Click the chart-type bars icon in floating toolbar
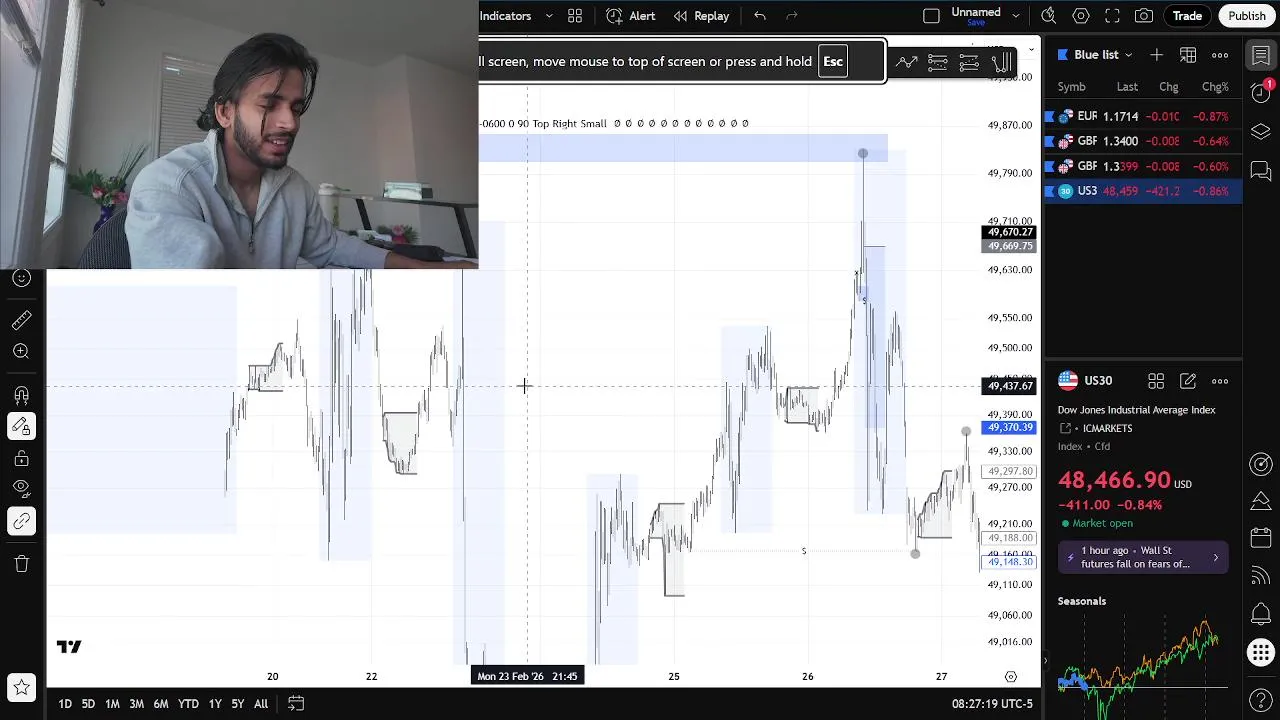This screenshot has height=720, width=1280. (1001, 63)
